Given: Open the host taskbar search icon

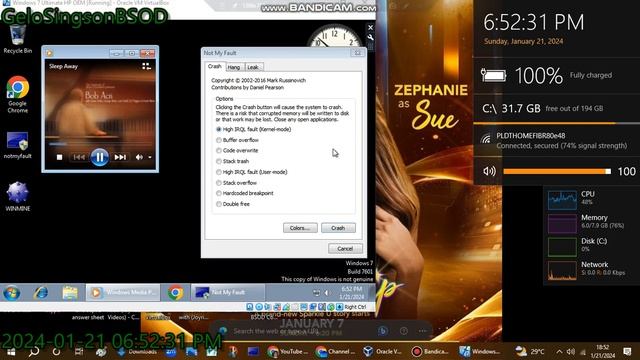Looking at the screenshot, I should point(34,351).
